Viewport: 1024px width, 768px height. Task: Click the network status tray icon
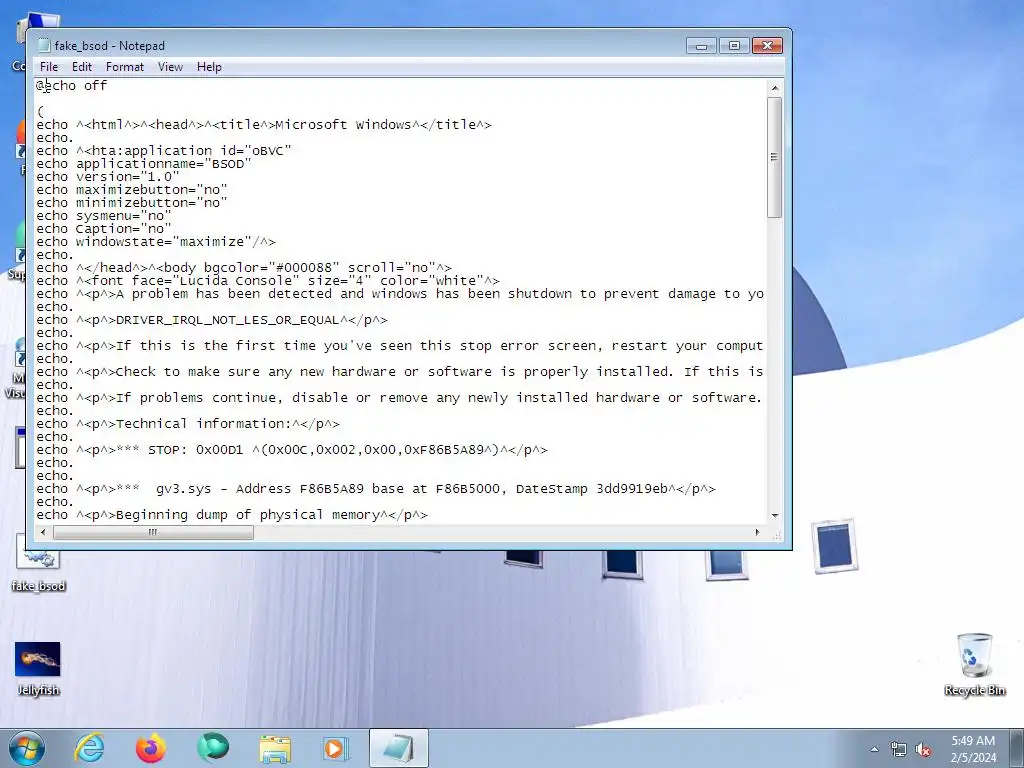click(899, 749)
